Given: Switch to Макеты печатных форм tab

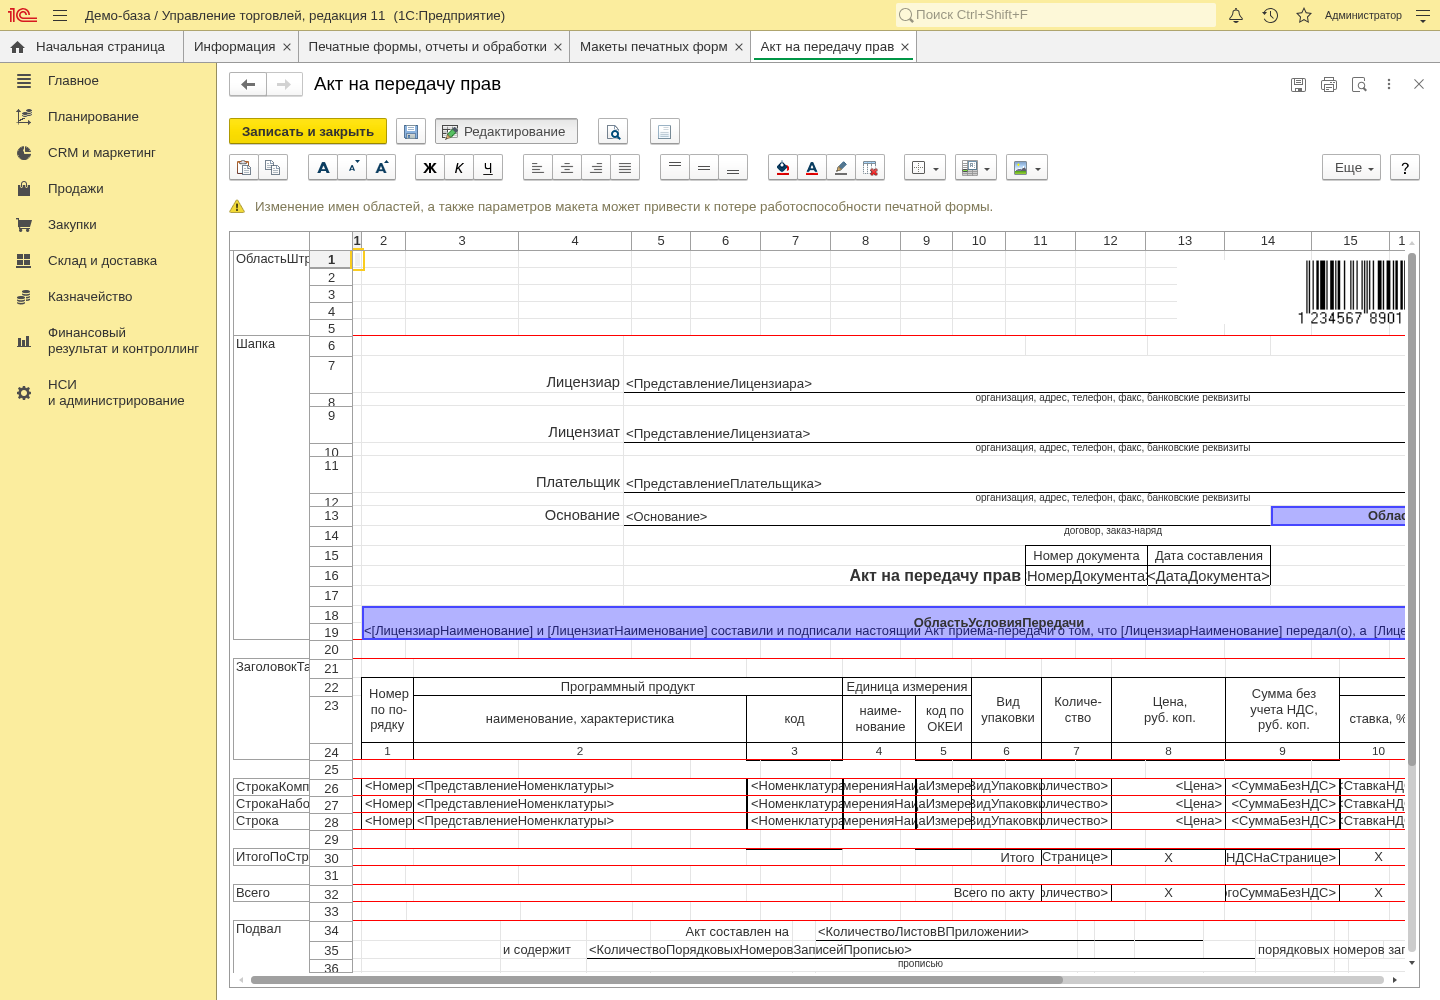Looking at the screenshot, I should coord(661,47).
